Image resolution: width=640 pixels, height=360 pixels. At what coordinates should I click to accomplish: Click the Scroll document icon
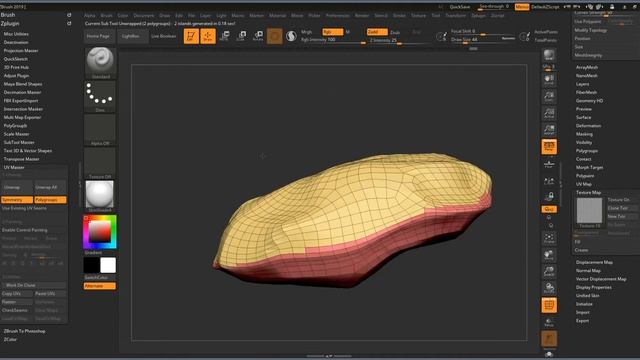click(x=549, y=79)
